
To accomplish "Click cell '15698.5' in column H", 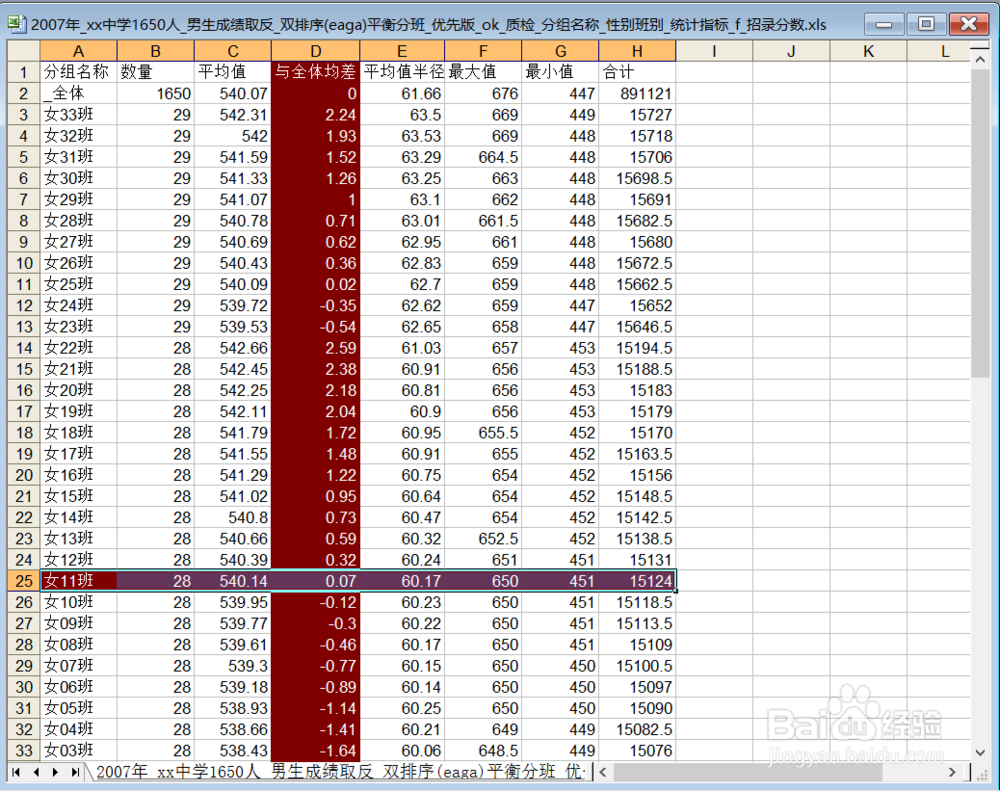I will tap(637, 178).
